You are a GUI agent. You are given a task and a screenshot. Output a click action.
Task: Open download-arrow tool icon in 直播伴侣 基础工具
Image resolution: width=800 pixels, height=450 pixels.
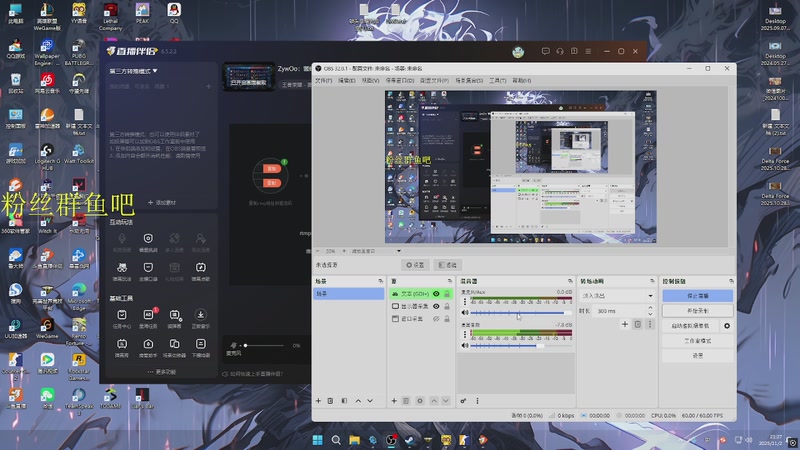[x=201, y=315]
